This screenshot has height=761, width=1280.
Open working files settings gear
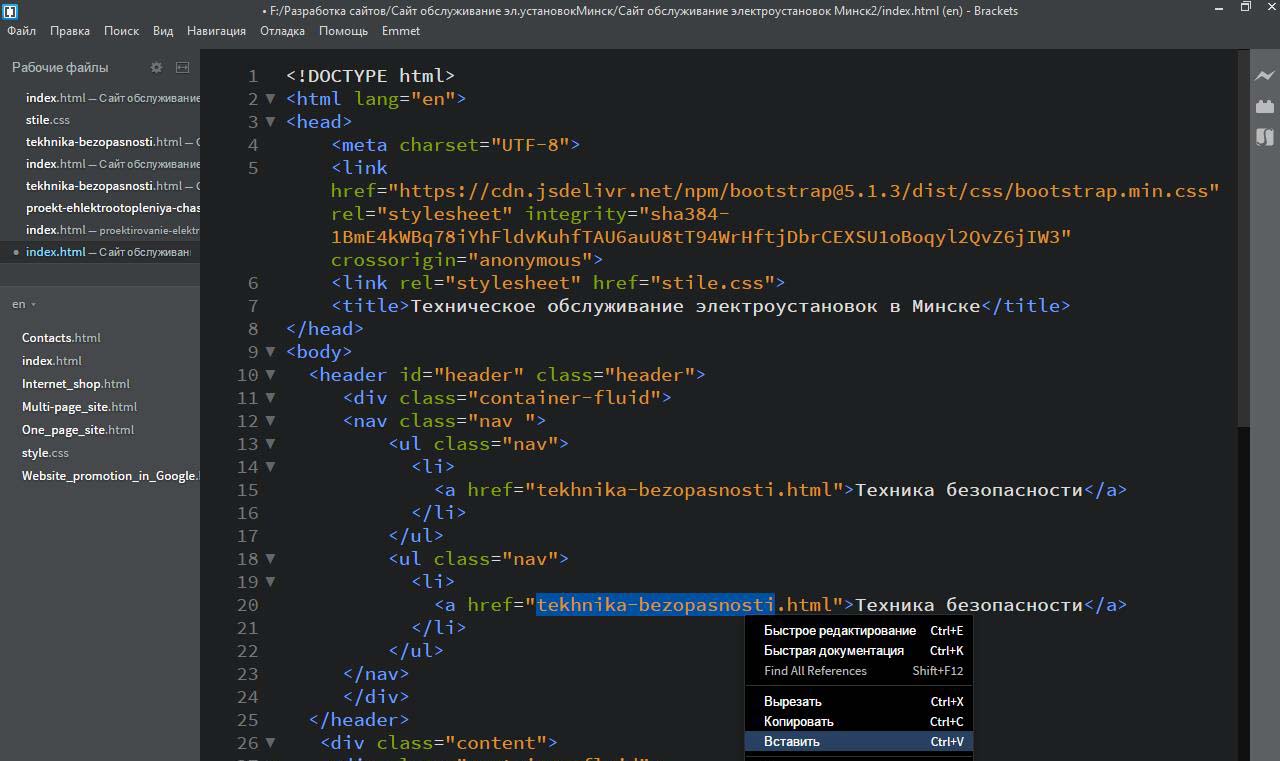(156, 68)
